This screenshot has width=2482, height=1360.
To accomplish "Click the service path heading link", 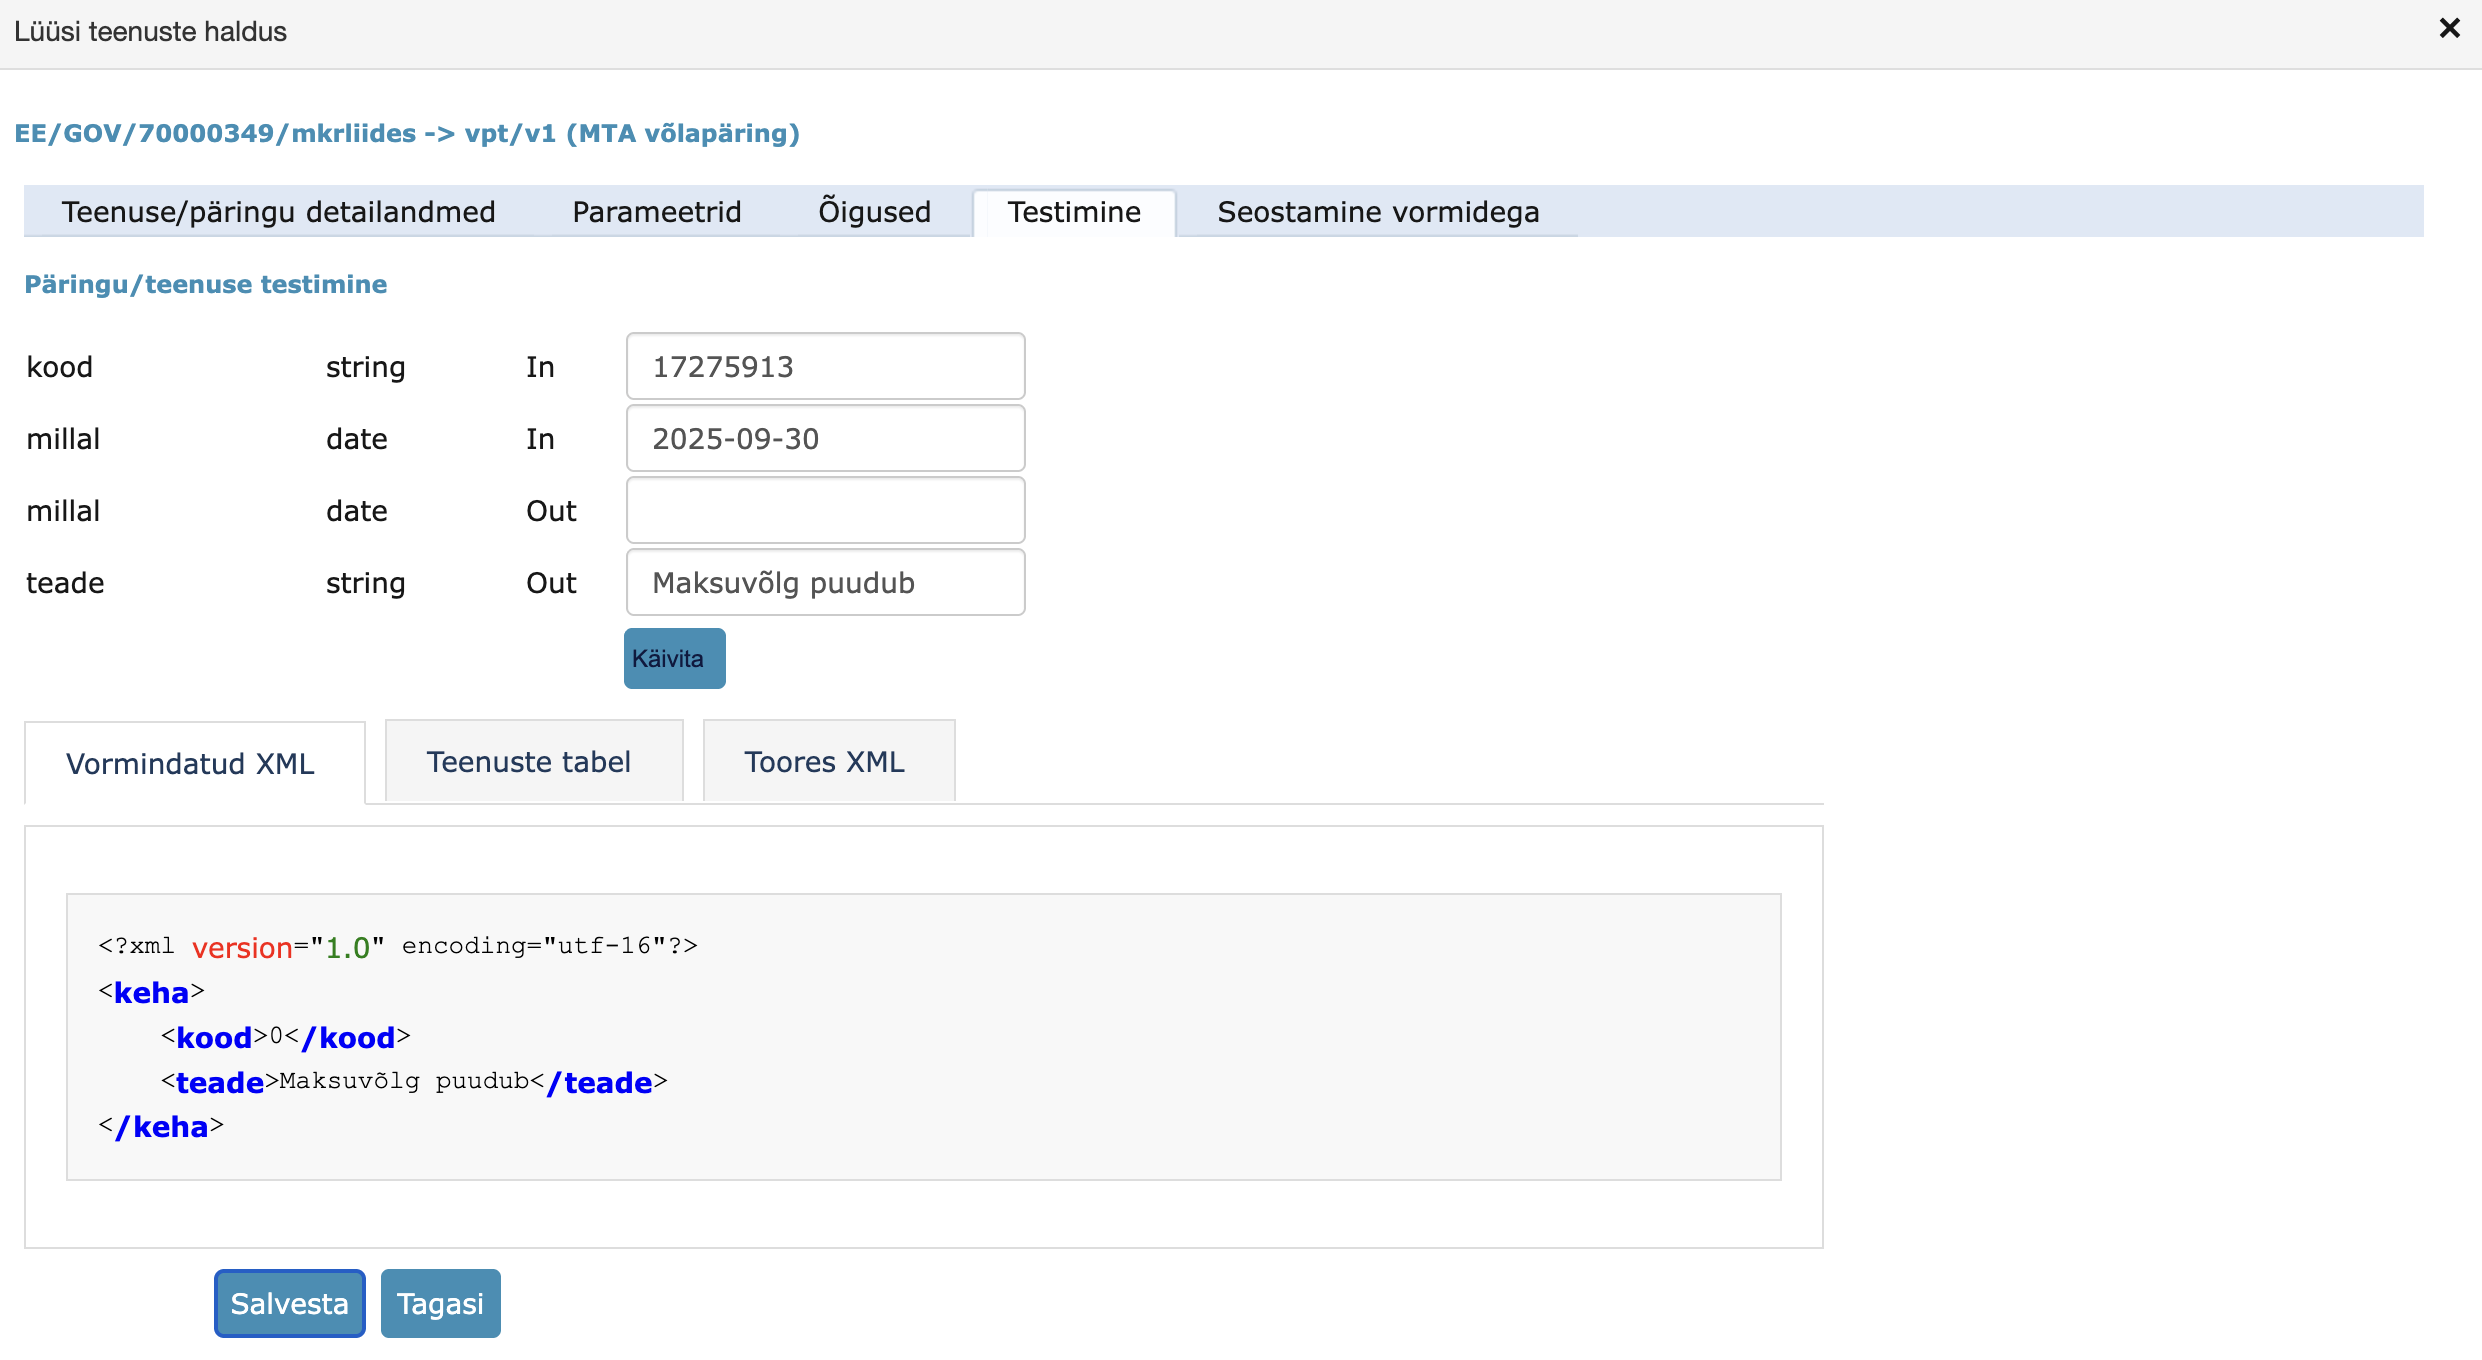I will [x=406, y=133].
